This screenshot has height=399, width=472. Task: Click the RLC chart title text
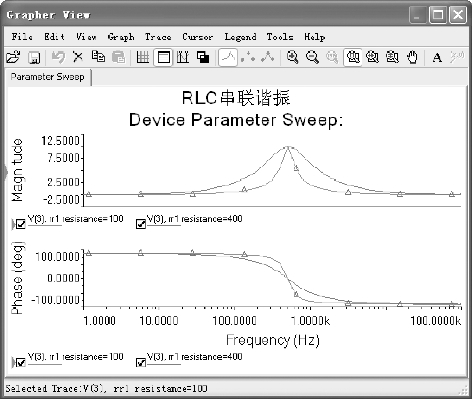tap(236, 98)
